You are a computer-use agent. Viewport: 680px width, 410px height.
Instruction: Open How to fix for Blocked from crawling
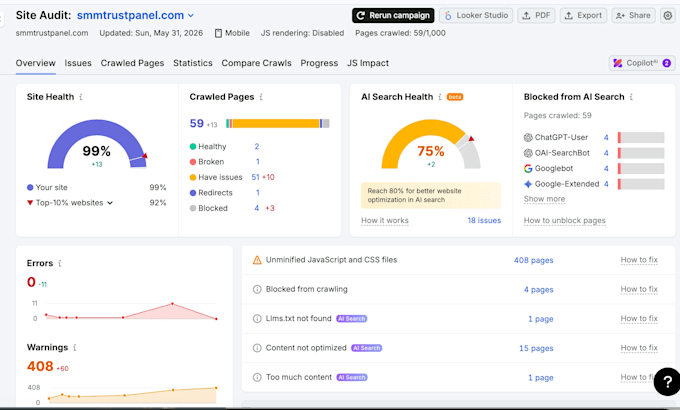coord(639,289)
